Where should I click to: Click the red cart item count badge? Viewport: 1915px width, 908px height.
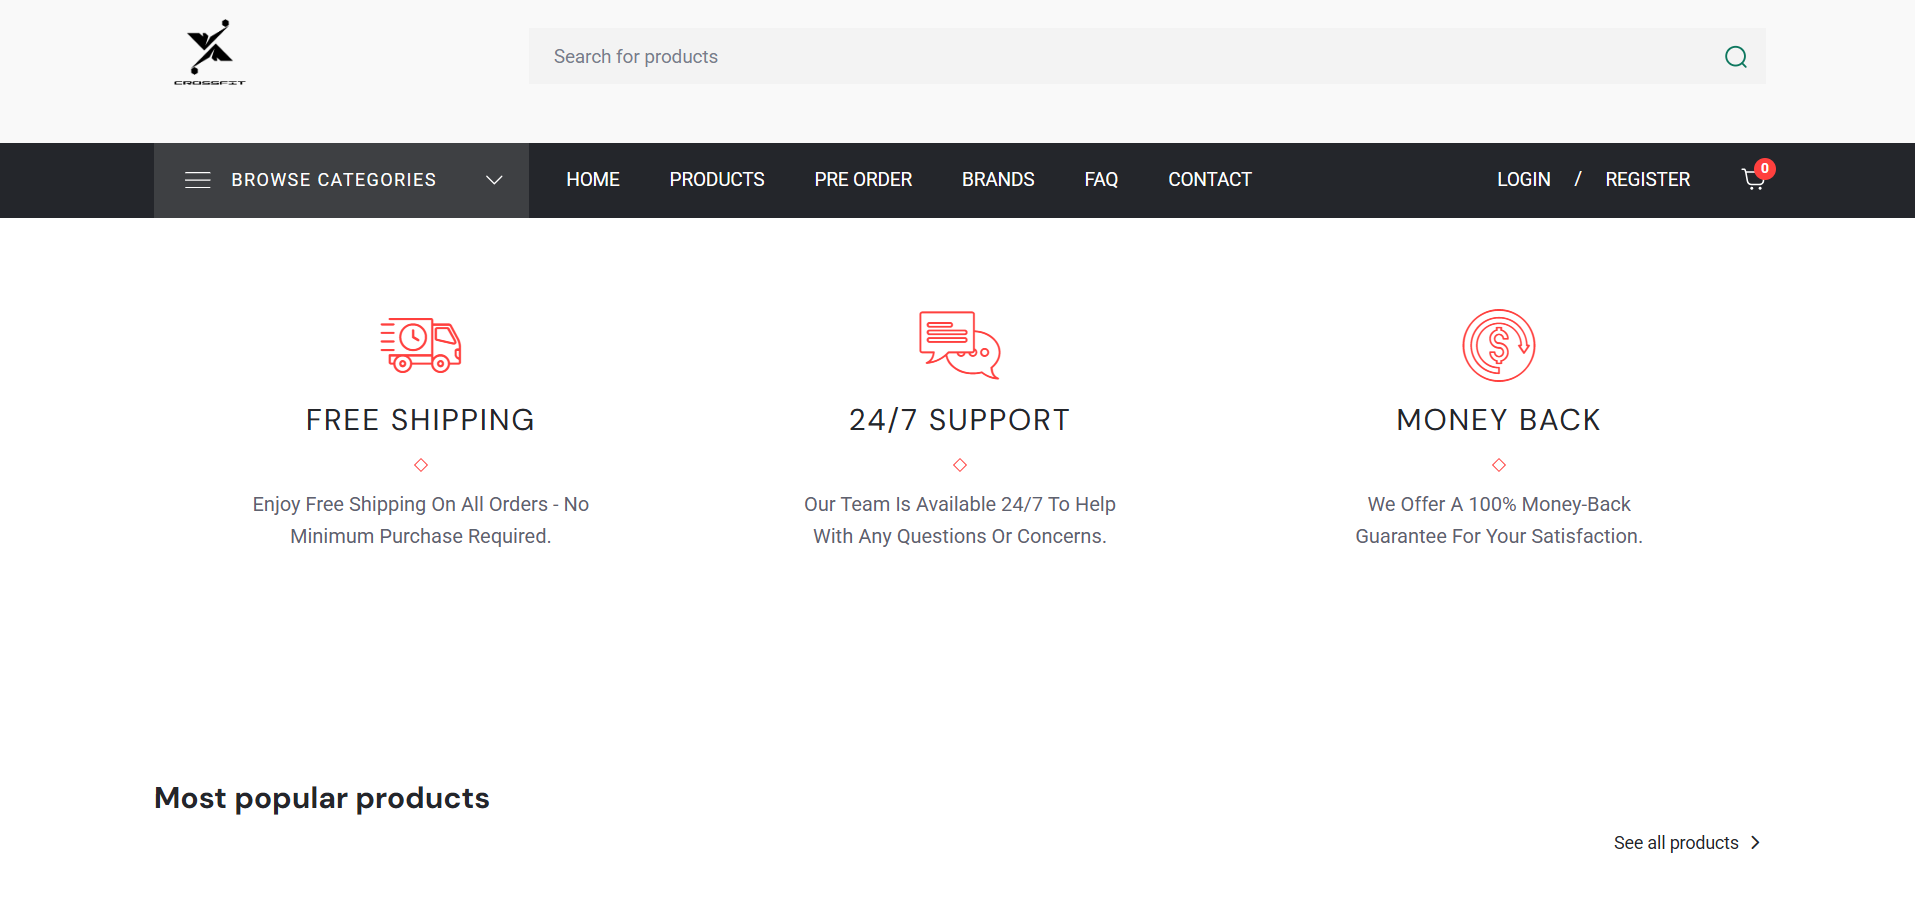pyautogui.click(x=1765, y=168)
